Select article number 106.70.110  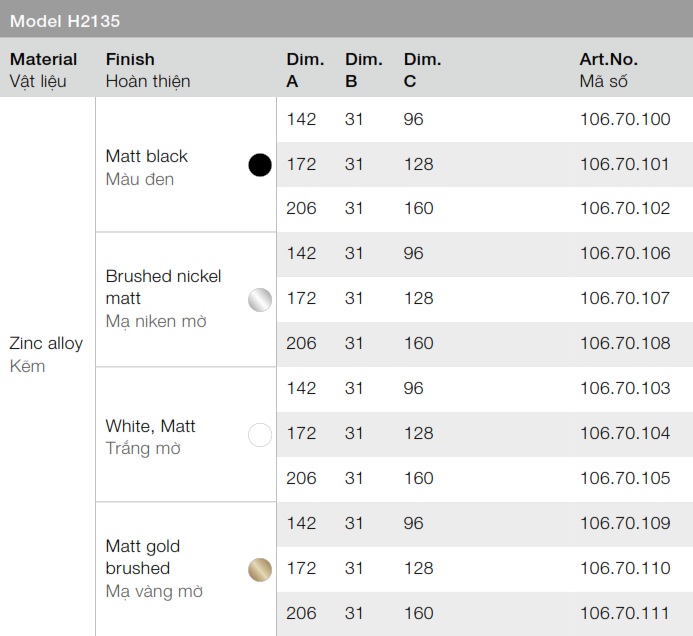625,569
